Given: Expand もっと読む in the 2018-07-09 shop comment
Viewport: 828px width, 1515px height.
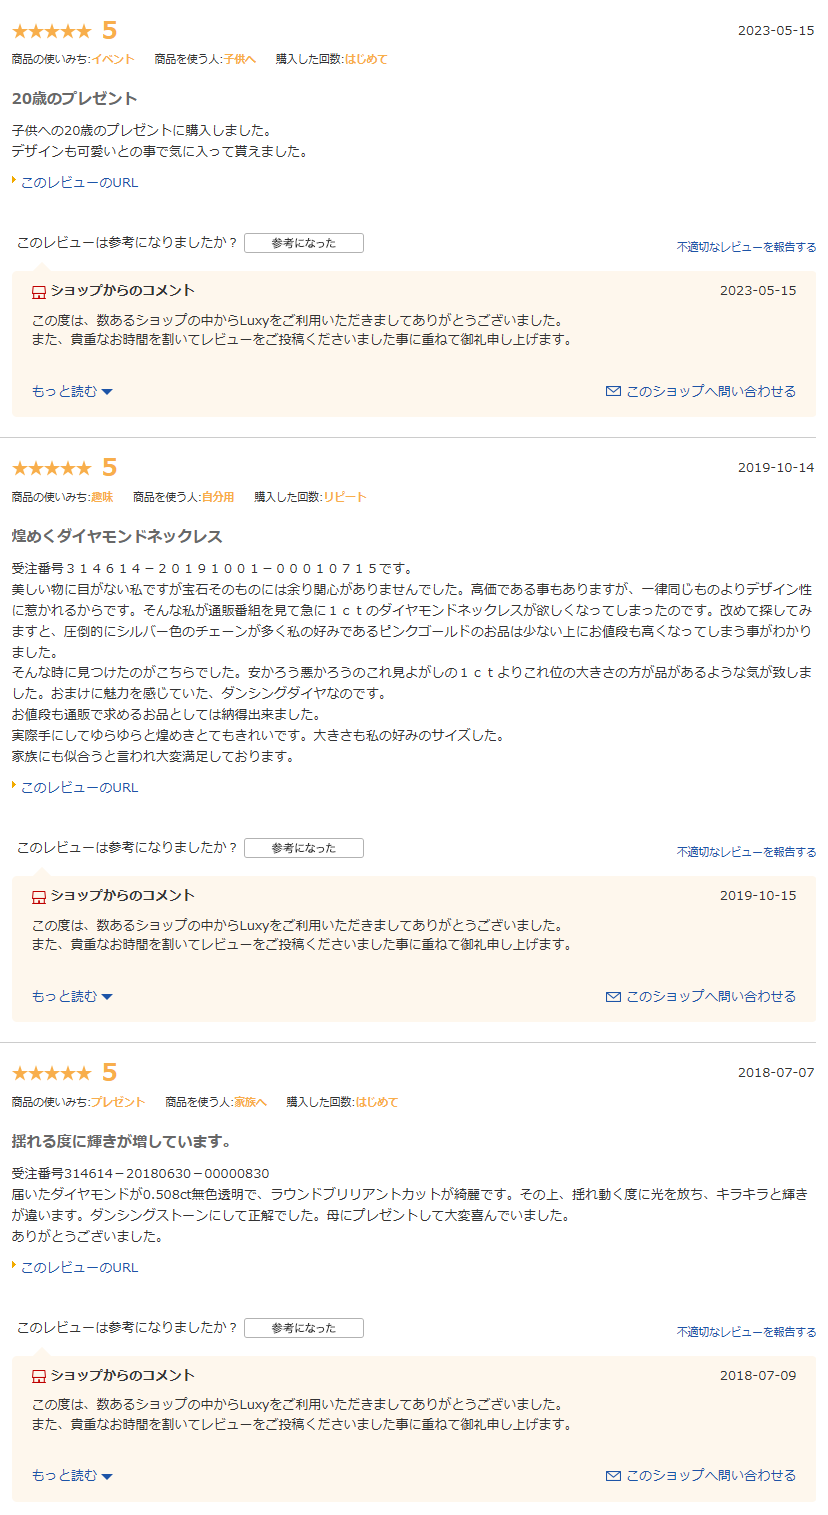Looking at the screenshot, I should pyautogui.click(x=72, y=1475).
